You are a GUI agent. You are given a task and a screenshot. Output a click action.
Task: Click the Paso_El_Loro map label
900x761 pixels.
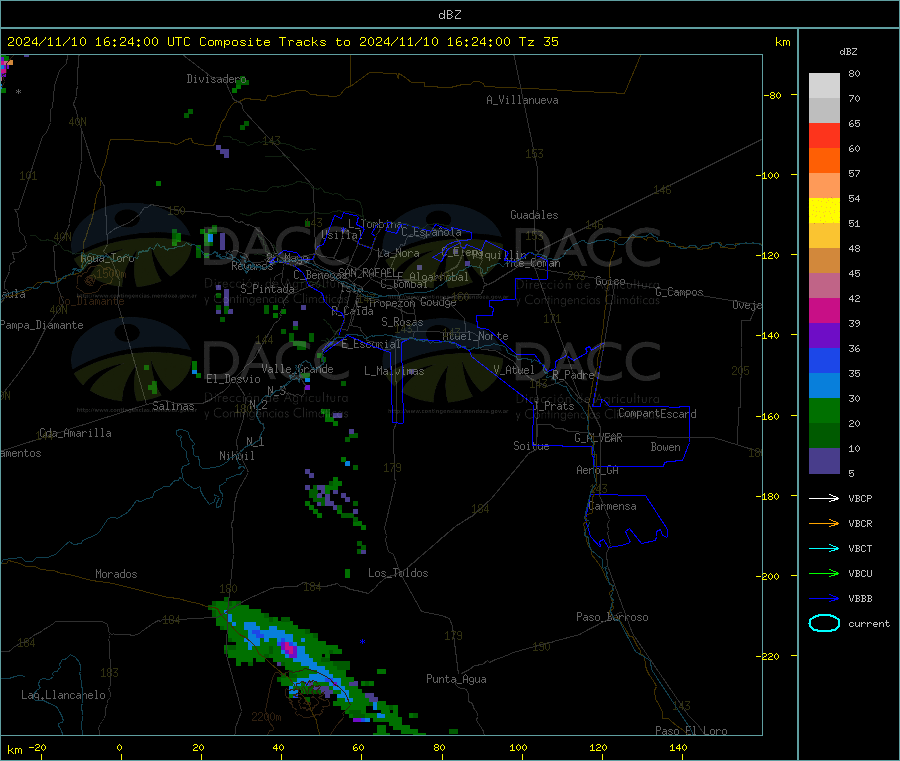691,731
